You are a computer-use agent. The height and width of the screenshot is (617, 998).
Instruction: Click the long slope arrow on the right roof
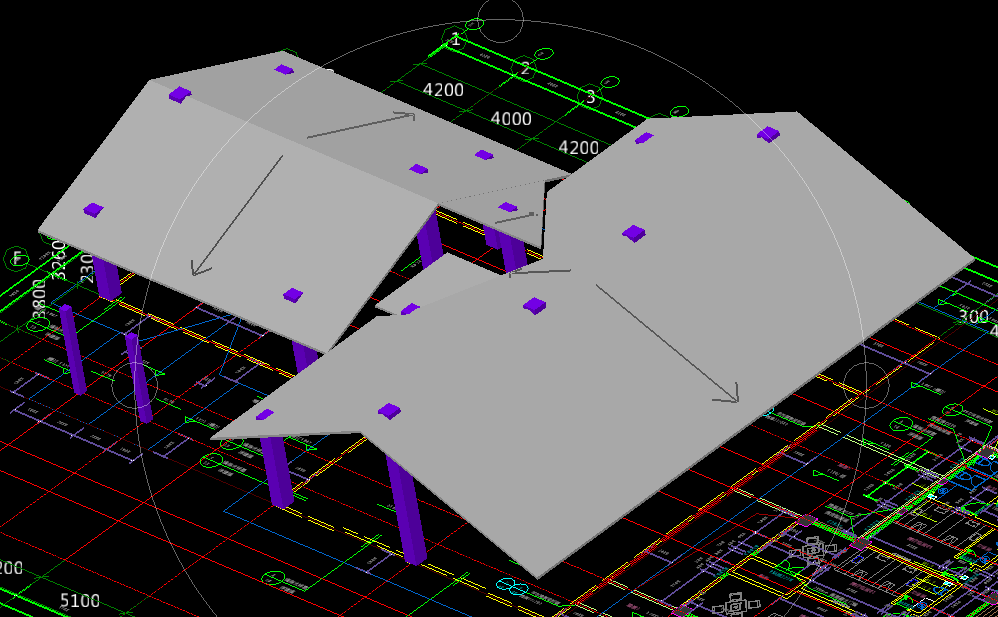667,344
